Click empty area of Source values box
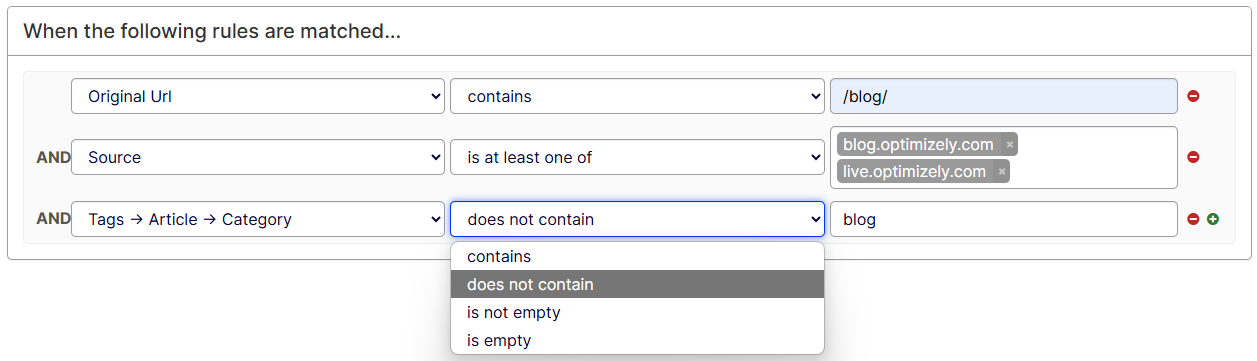The width and height of the screenshot is (1257, 361). click(1095, 158)
